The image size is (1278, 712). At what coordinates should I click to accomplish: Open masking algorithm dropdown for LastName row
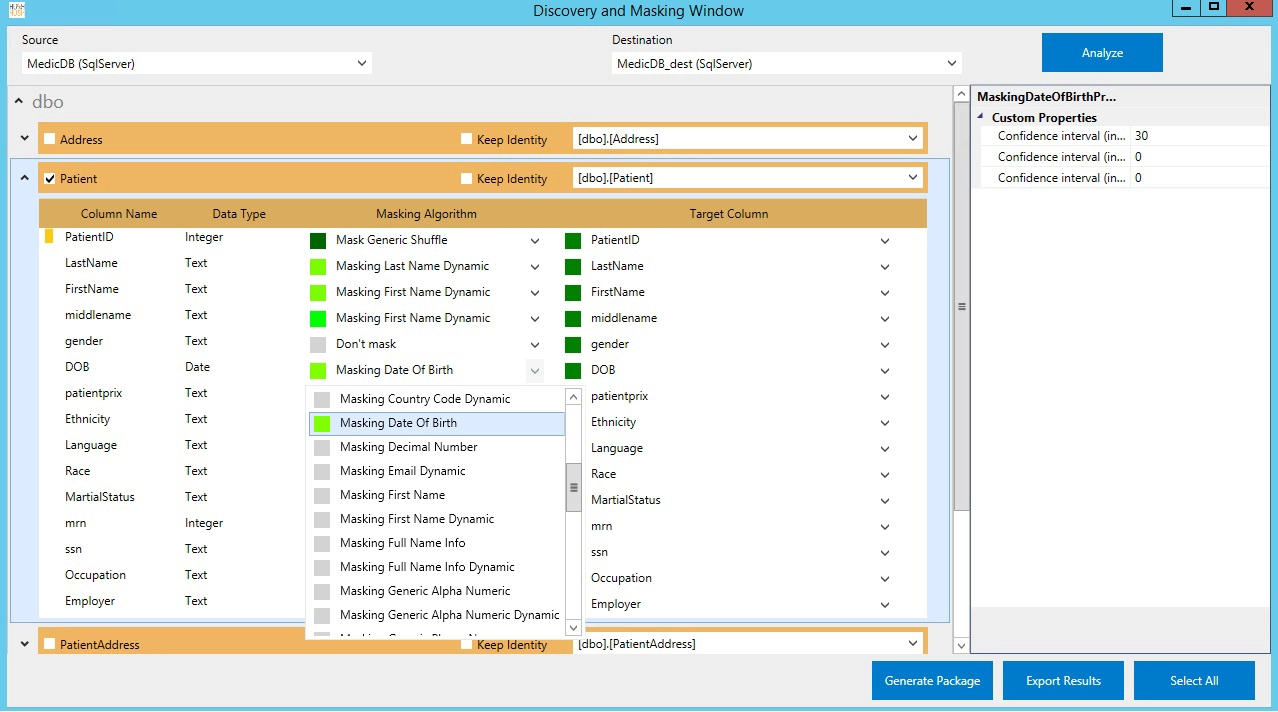535,267
